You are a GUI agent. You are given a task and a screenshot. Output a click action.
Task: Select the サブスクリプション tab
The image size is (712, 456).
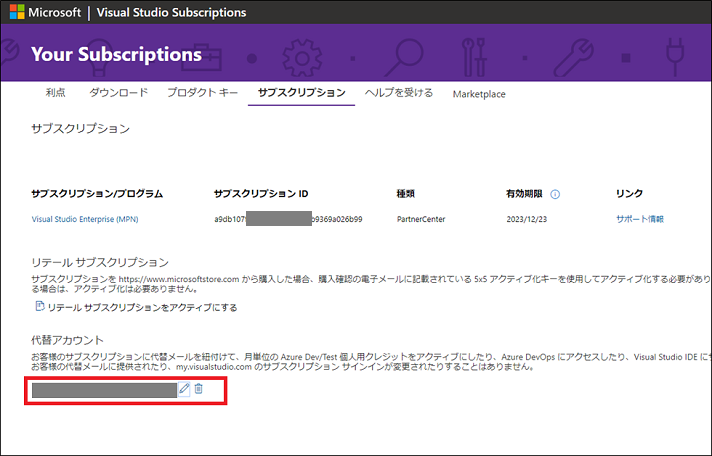coord(302,93)
